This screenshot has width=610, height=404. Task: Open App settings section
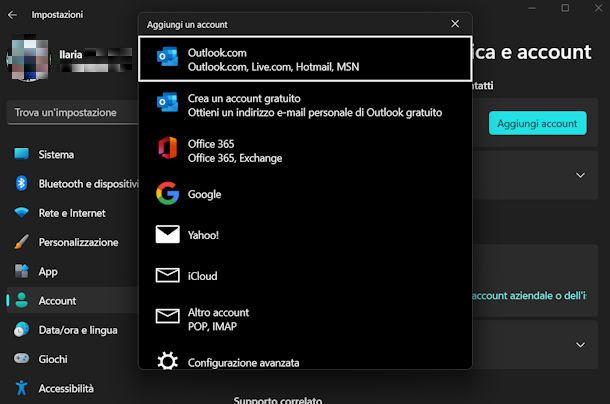pos(72,271)
